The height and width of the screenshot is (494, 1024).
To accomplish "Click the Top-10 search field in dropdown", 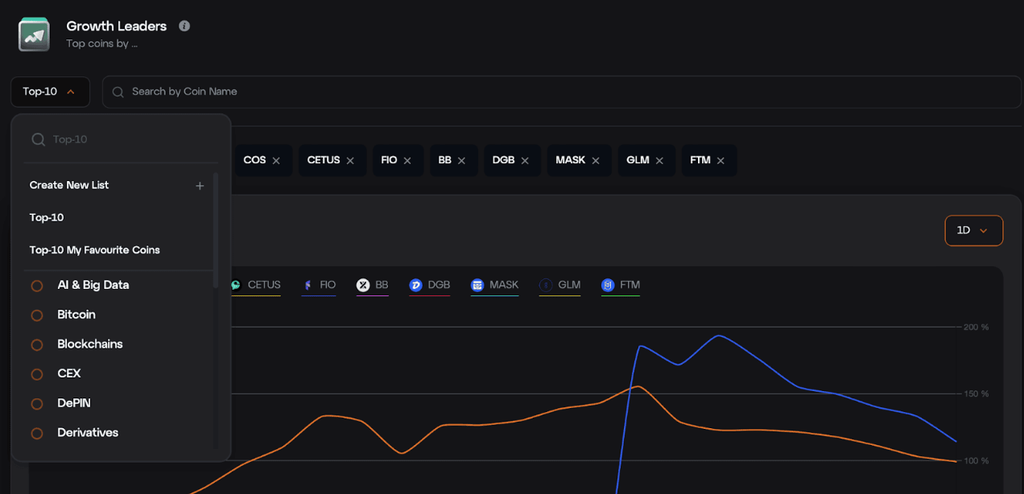I will tap(121, 139).
